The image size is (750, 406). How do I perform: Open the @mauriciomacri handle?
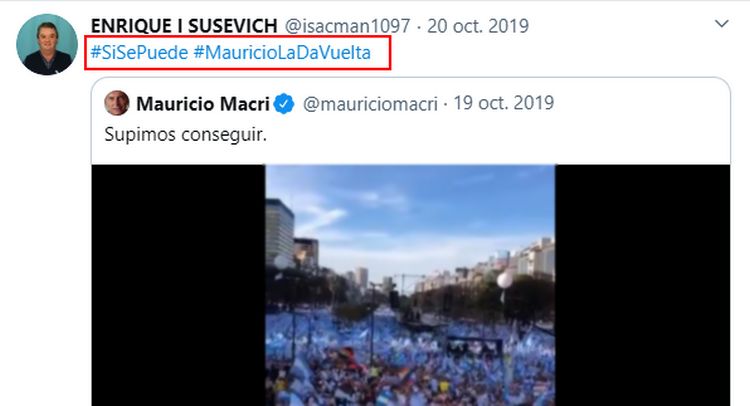coord(370,104)
